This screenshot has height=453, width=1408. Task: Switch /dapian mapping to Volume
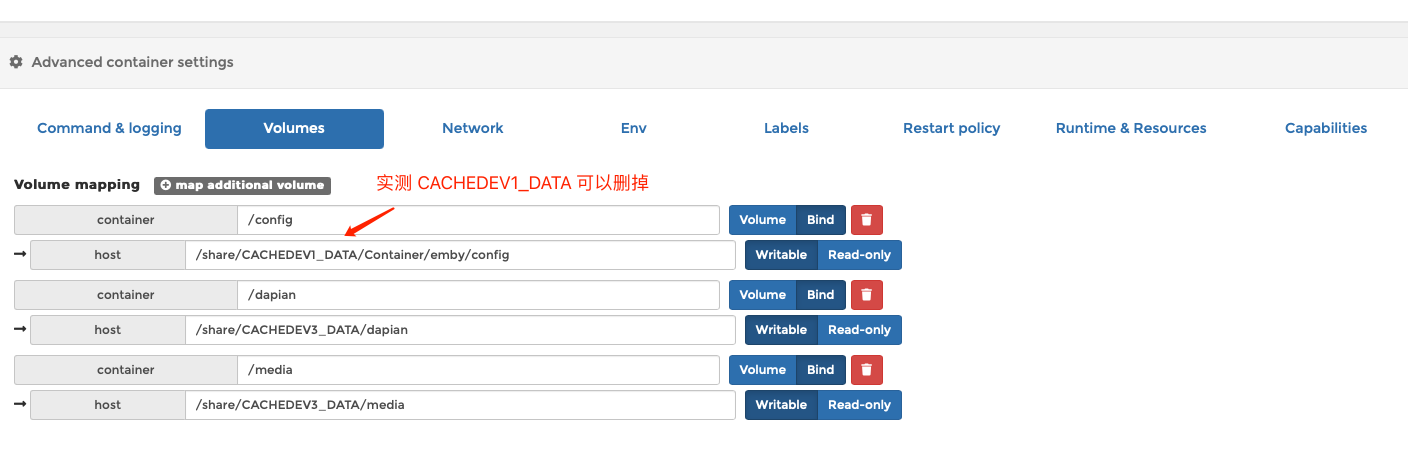[x=762, y=295]
